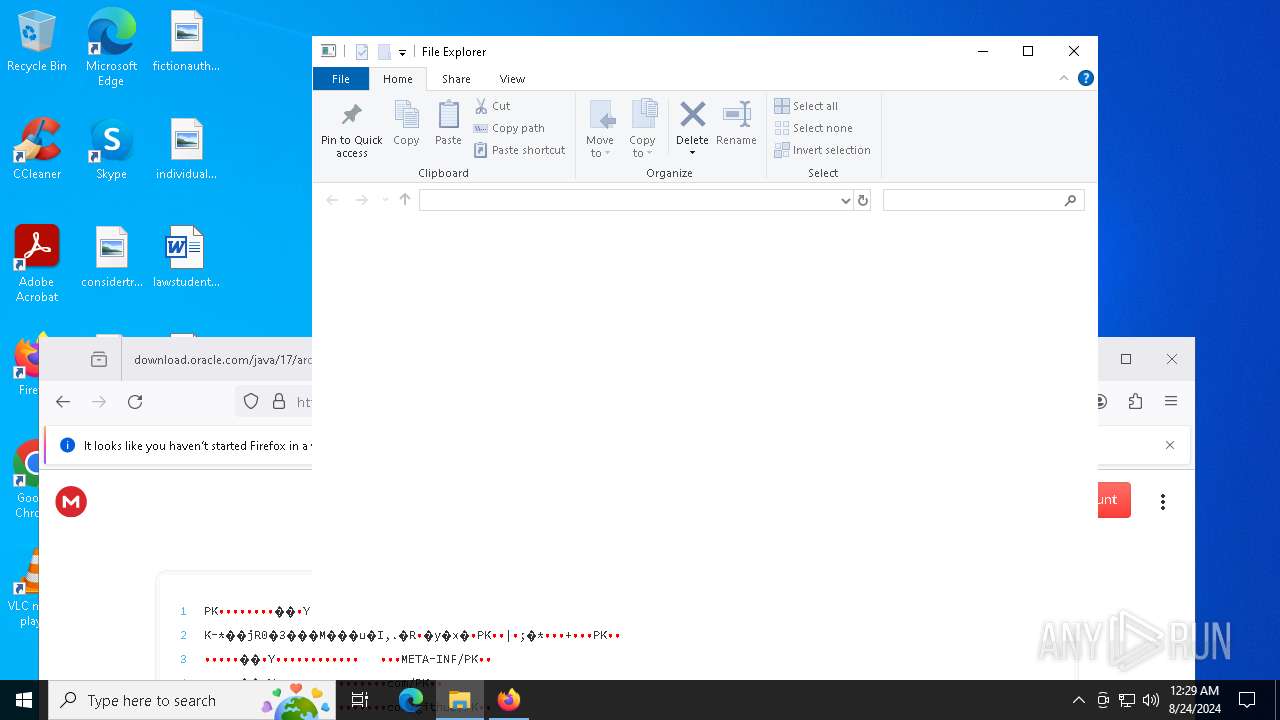The height and width of the screenshot is (720, 1280).
Task: Click Explorer Refresh button
Action: pos(863,200)
